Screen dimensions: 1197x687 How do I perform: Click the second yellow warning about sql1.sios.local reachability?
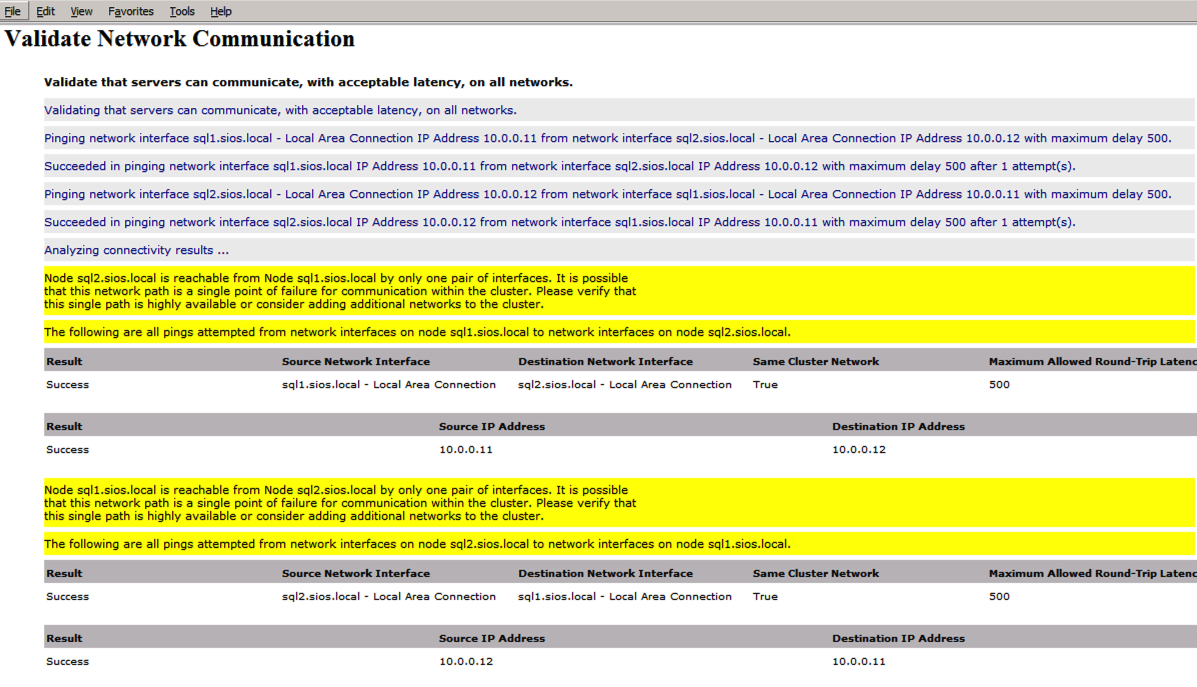[x=340, y=503]
